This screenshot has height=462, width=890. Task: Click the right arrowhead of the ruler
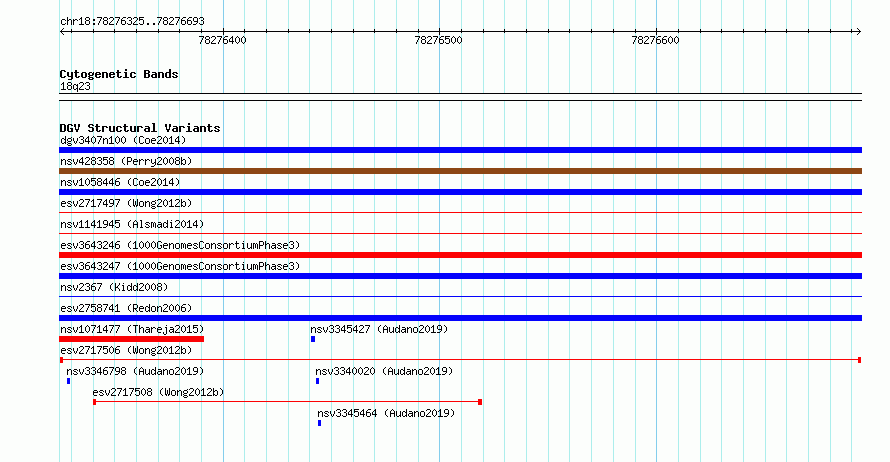(x=858, y=31)
